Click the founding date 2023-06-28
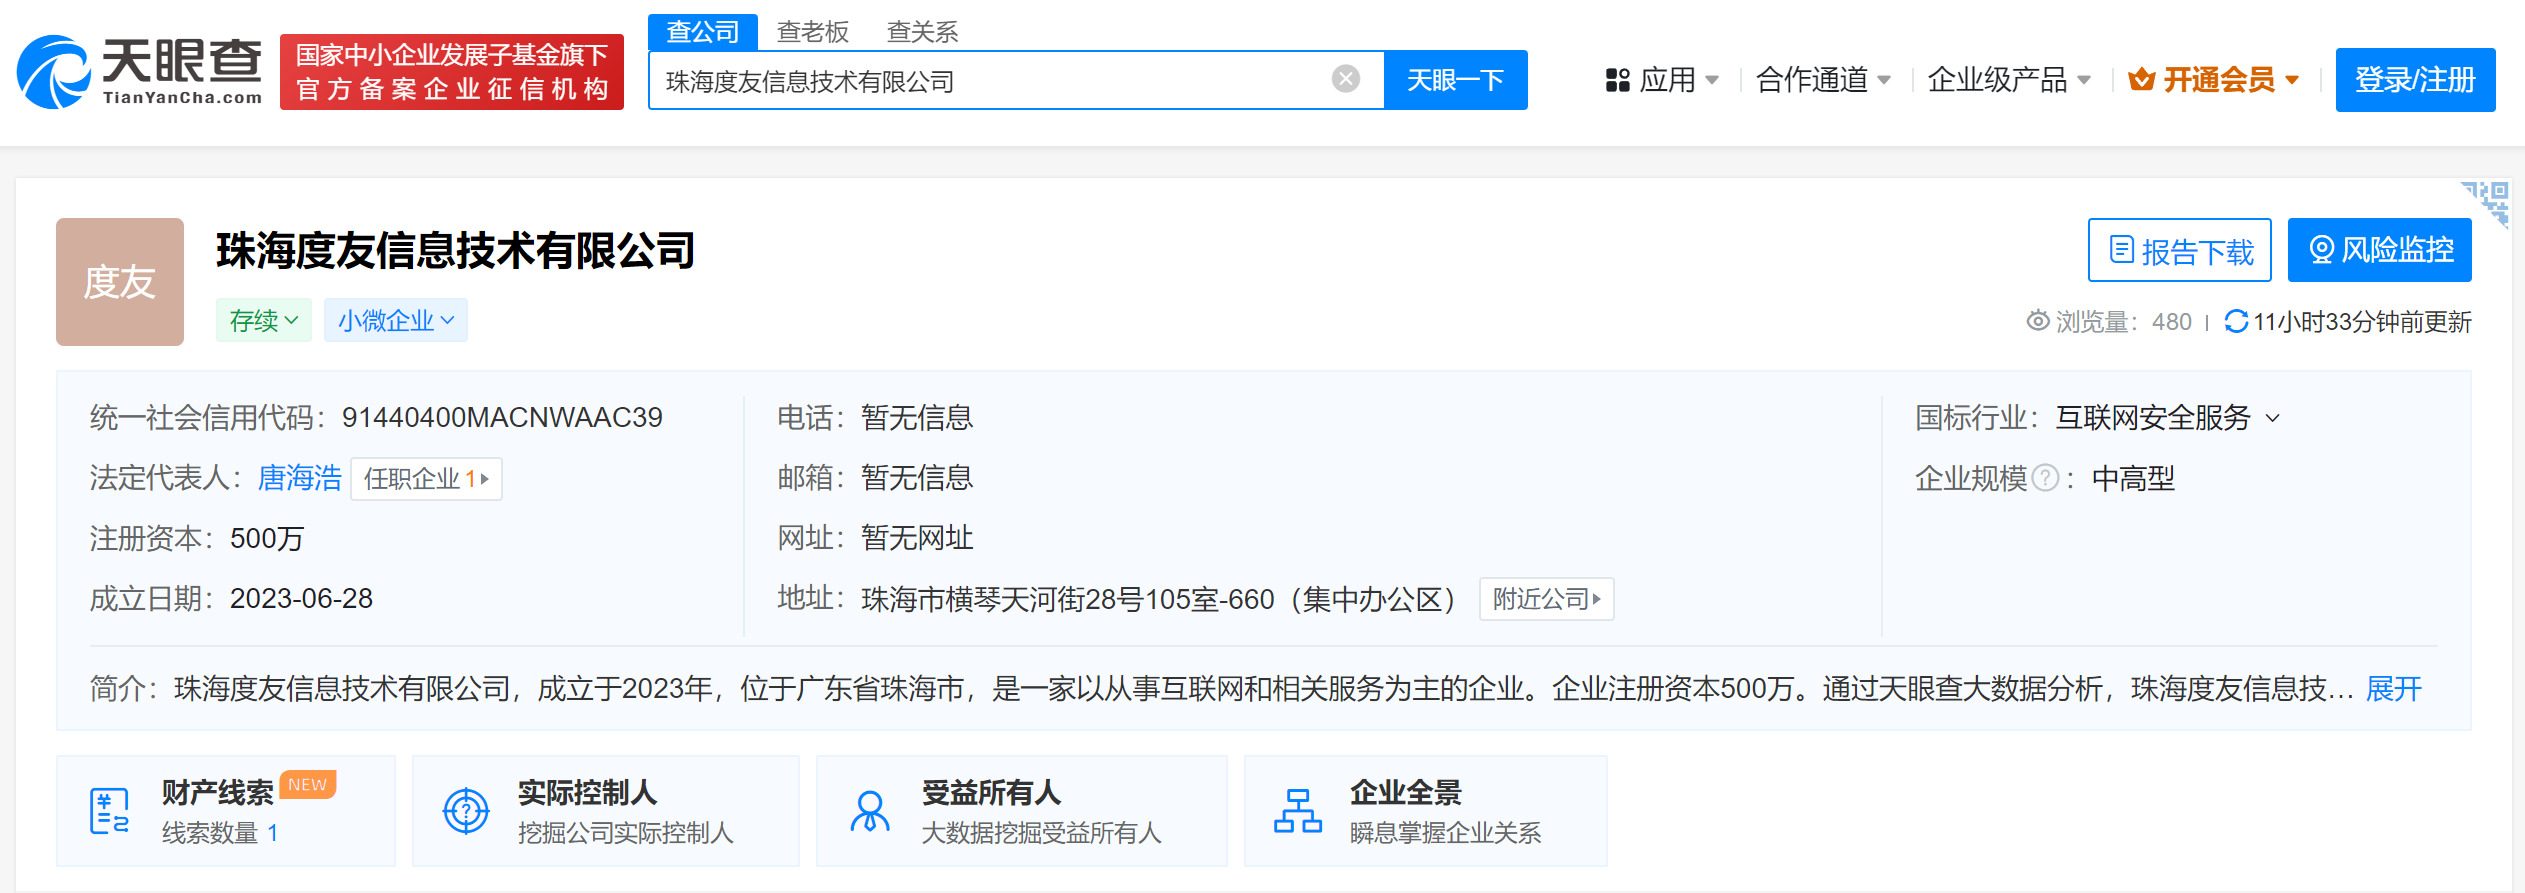Viewport: 2525px width, 893px height. pos(301,599)
